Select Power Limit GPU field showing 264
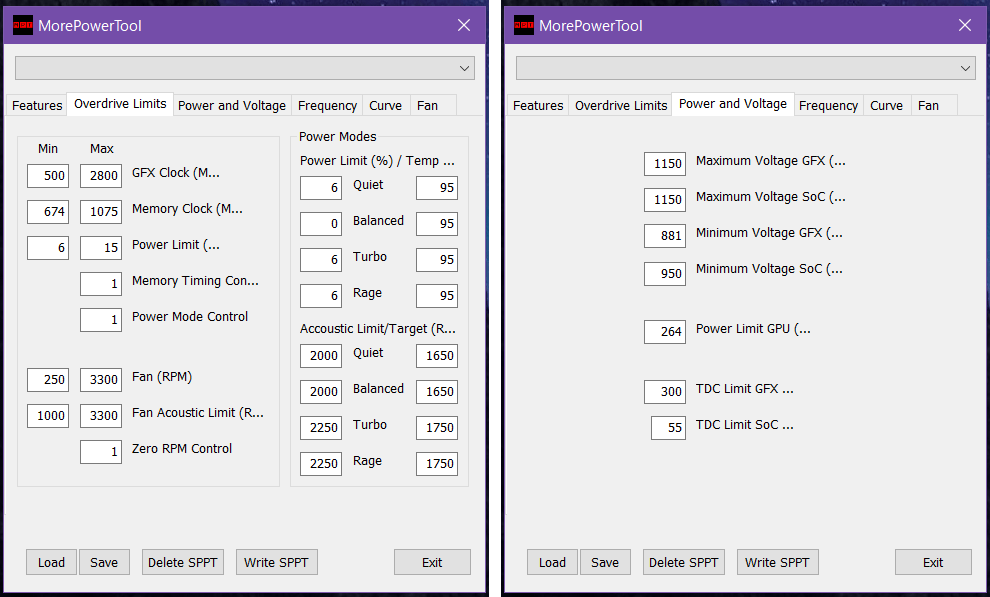This screenshot has height=597, width=990. pyautogui.click(x=665, y=332)
